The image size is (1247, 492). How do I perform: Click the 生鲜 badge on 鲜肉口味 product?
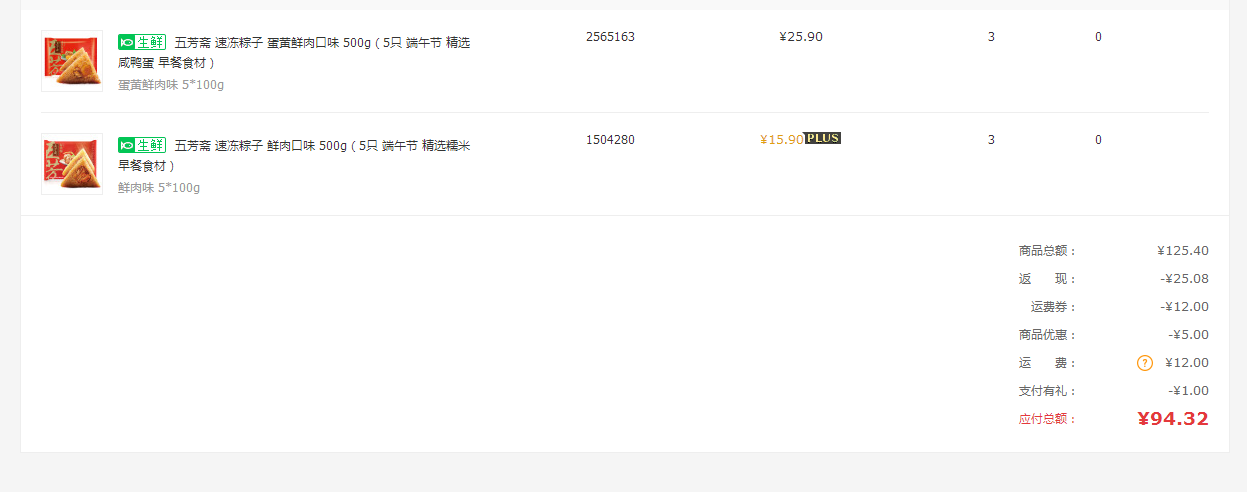tap(142, 145)
